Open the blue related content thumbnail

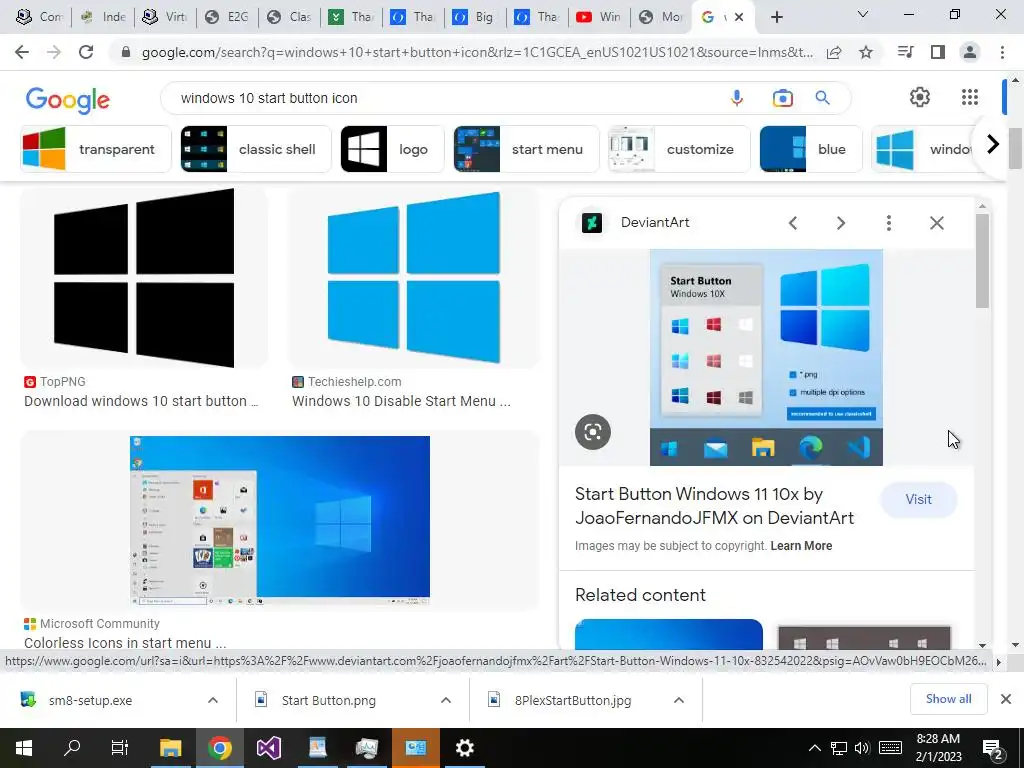click(669, 633)
